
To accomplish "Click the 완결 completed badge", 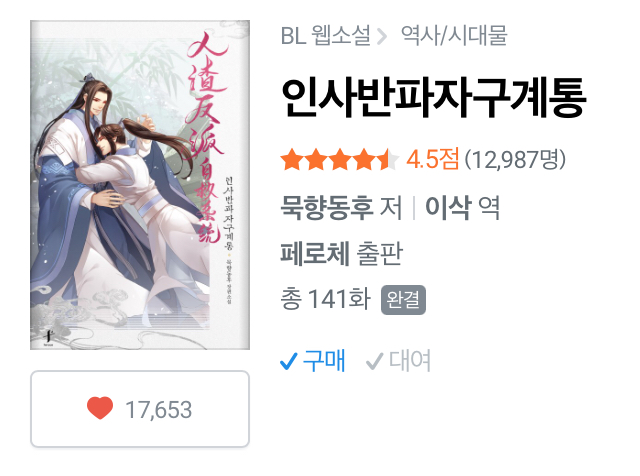I will click(x=403, y=300).
